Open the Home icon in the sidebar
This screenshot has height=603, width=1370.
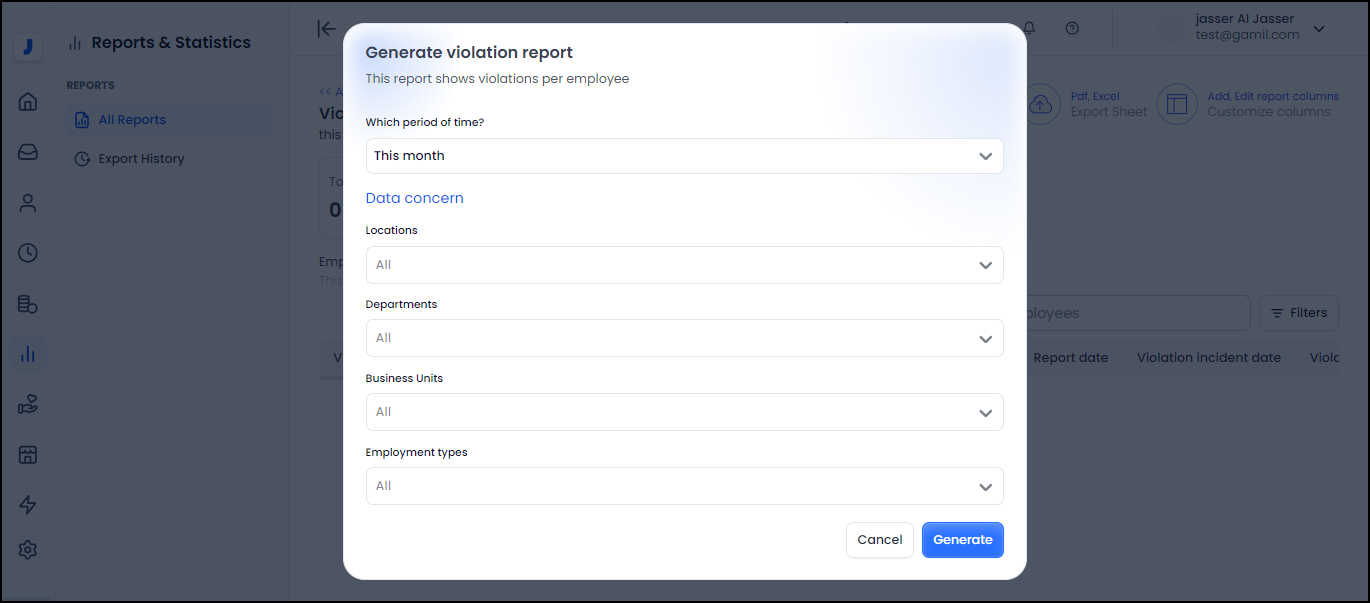tap(27, 101)
